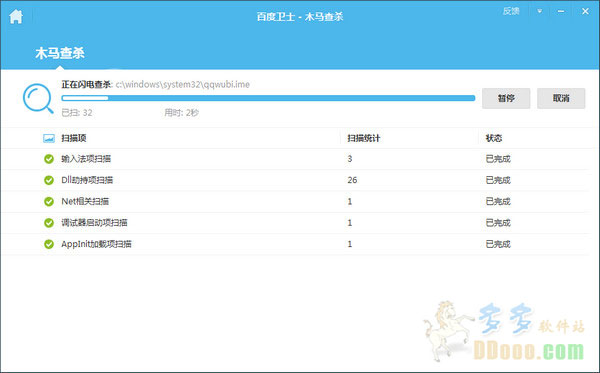Minimize the 百度卫士 window
Viewport: 600px width, 373px height.
pos(561,11)
